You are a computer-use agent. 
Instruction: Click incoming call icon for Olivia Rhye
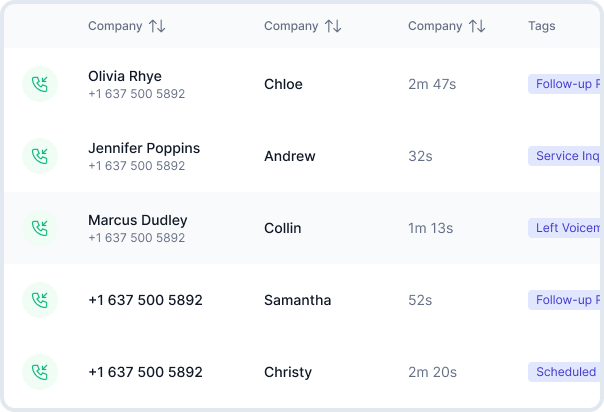click(40, 84)
